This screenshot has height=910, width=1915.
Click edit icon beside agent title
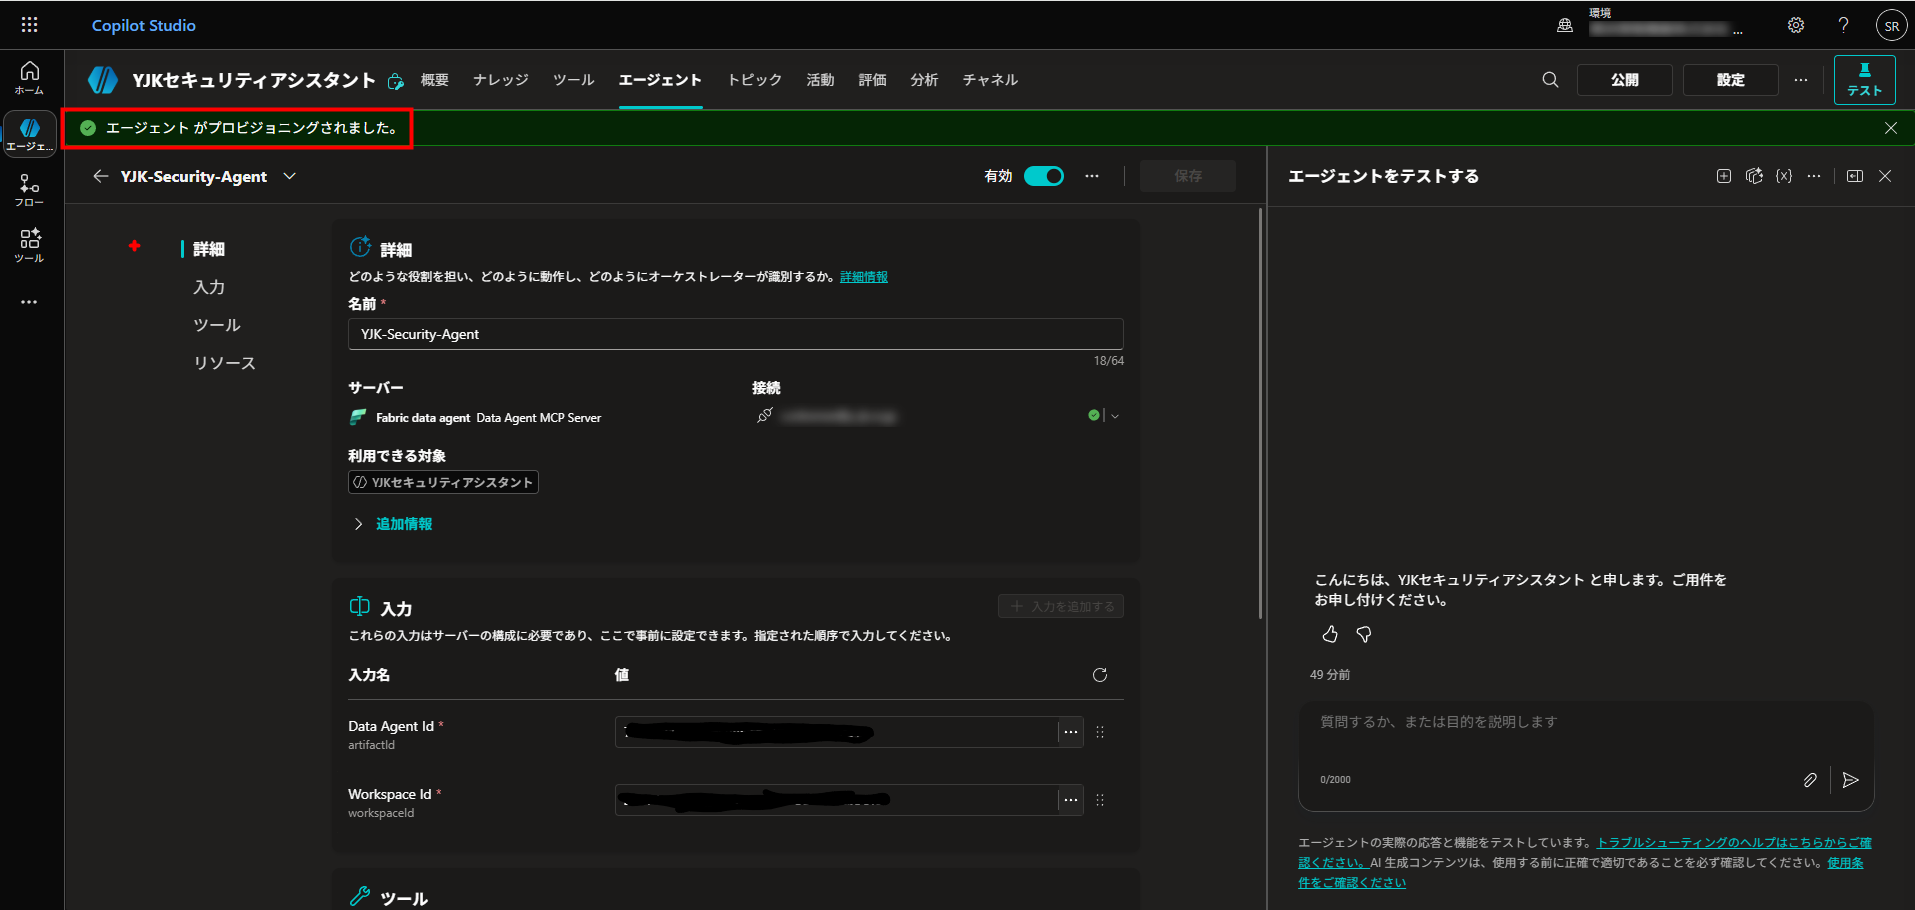click(396, 81)
